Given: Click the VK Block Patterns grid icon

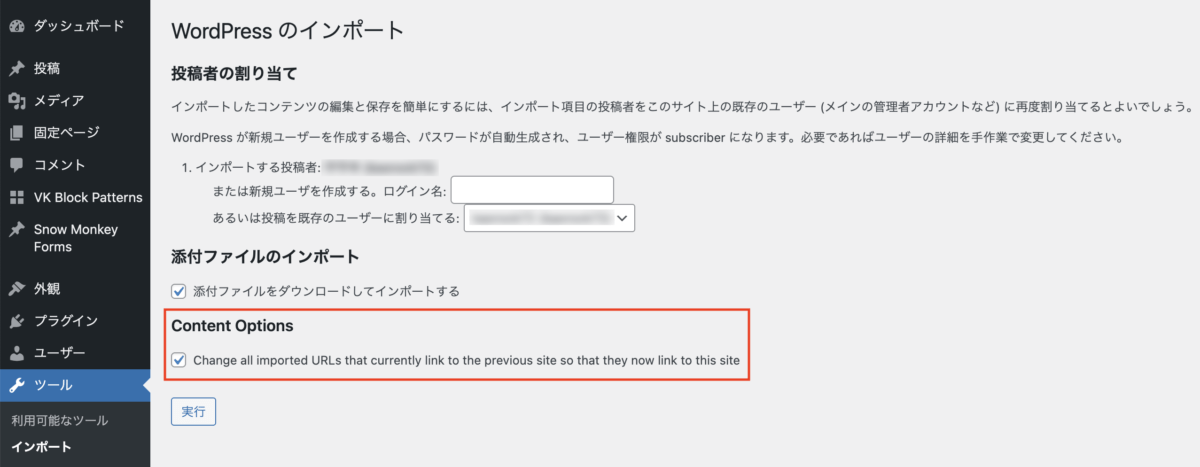Looking at the screenshot, I should pos(16,197).
